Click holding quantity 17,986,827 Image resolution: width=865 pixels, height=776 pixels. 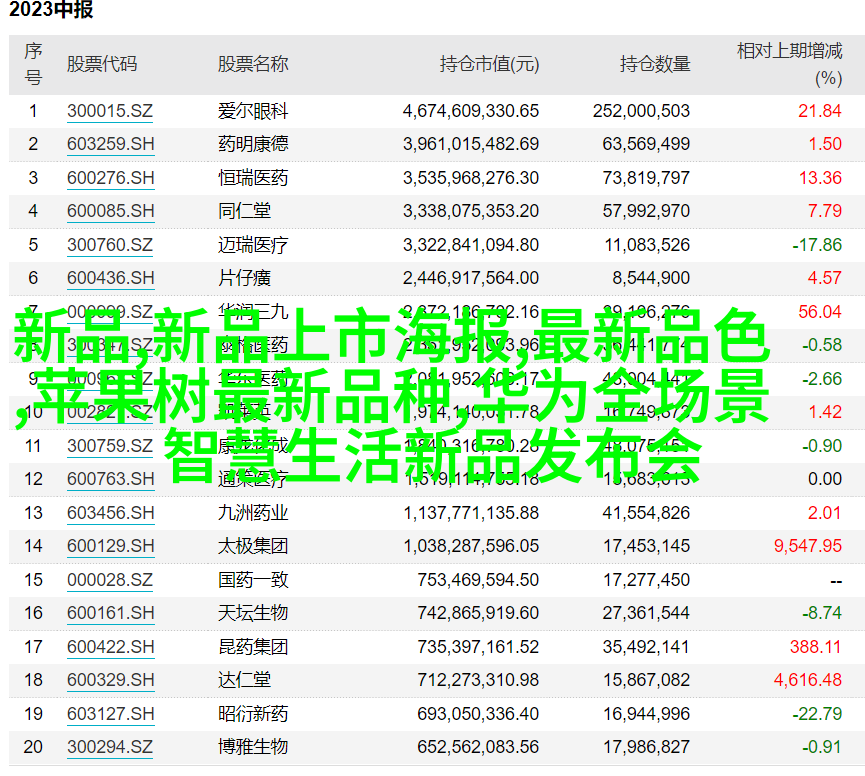[x=646, y=747]
